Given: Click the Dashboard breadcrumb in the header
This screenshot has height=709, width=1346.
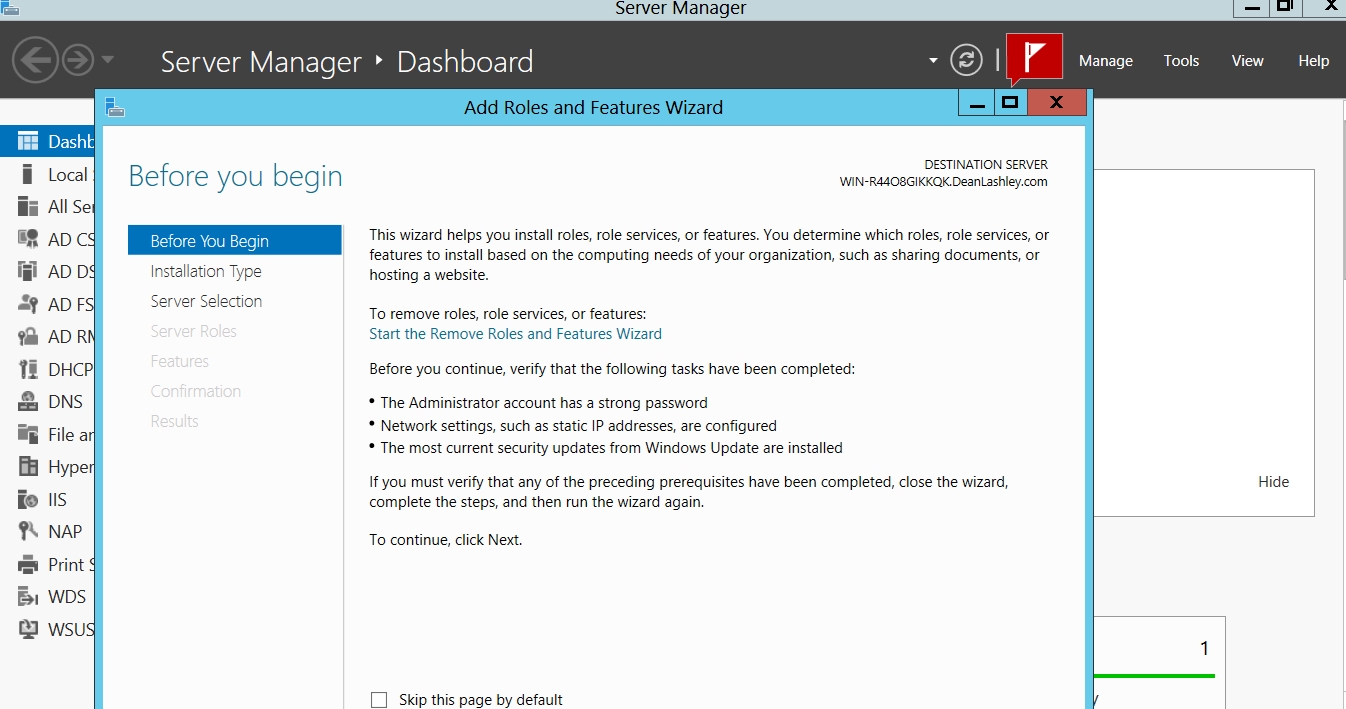Looking at the screenshot, I should (x=465, y=62).
